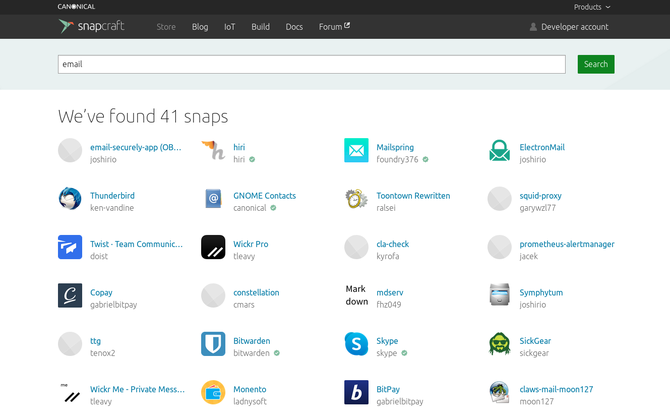Select the Bitwarden shield icon
The width and height of the screenshot is (670, 419).
click(x=213, y=344)
